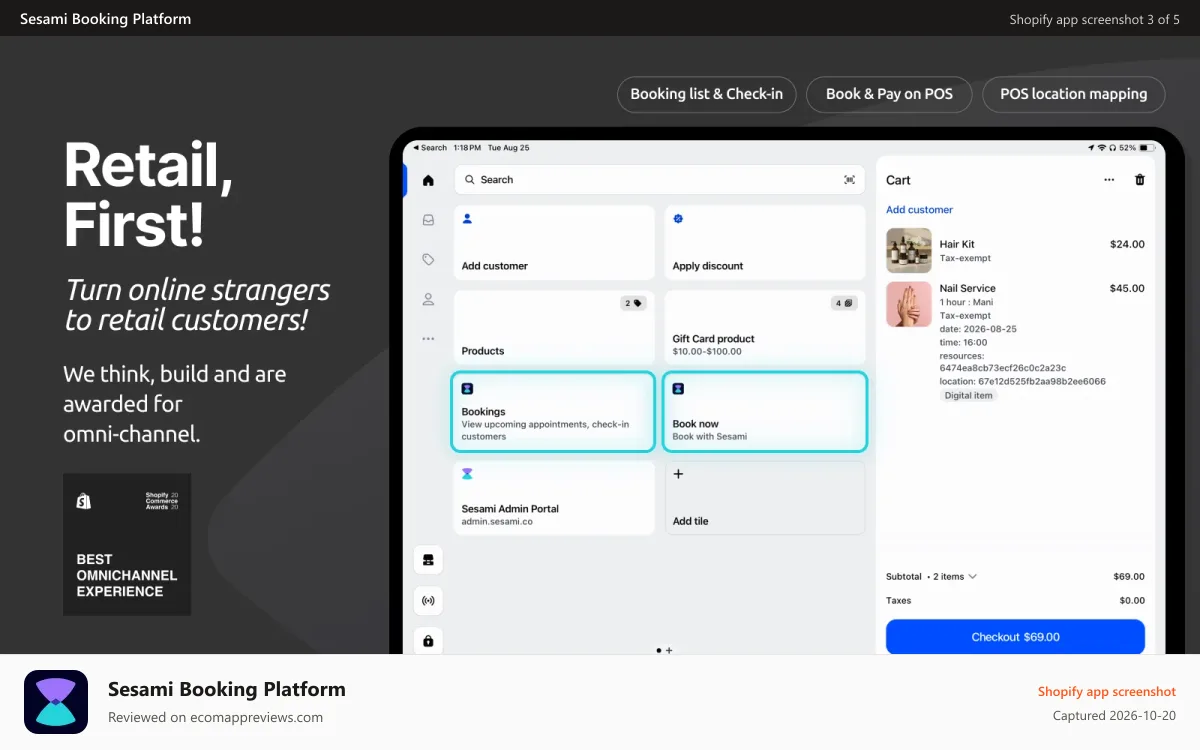Click the Book with Sesami tile
This screenshot has height=750, width=1200.
coord(765,412)
